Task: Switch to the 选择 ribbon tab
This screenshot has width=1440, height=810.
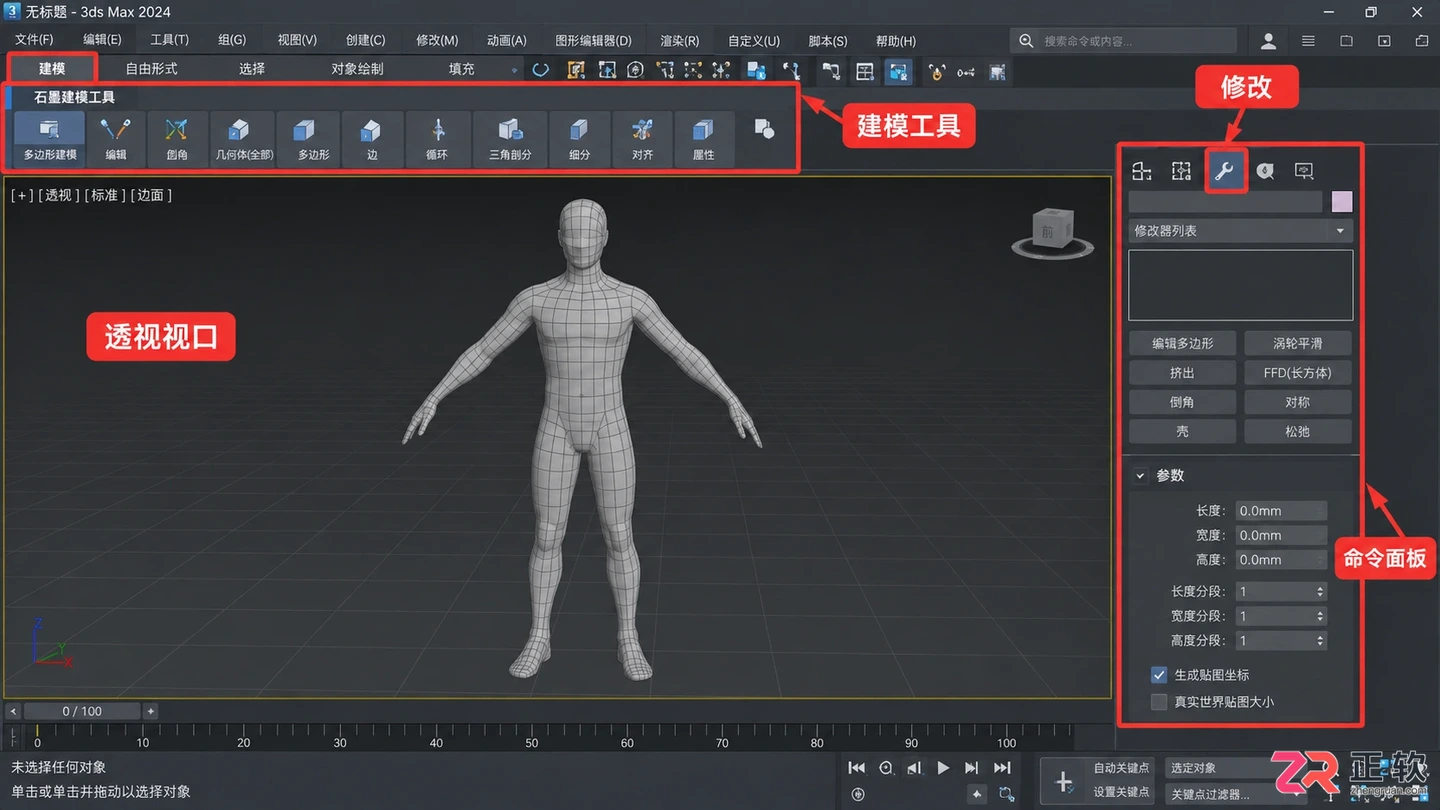Action: (252, 69)
